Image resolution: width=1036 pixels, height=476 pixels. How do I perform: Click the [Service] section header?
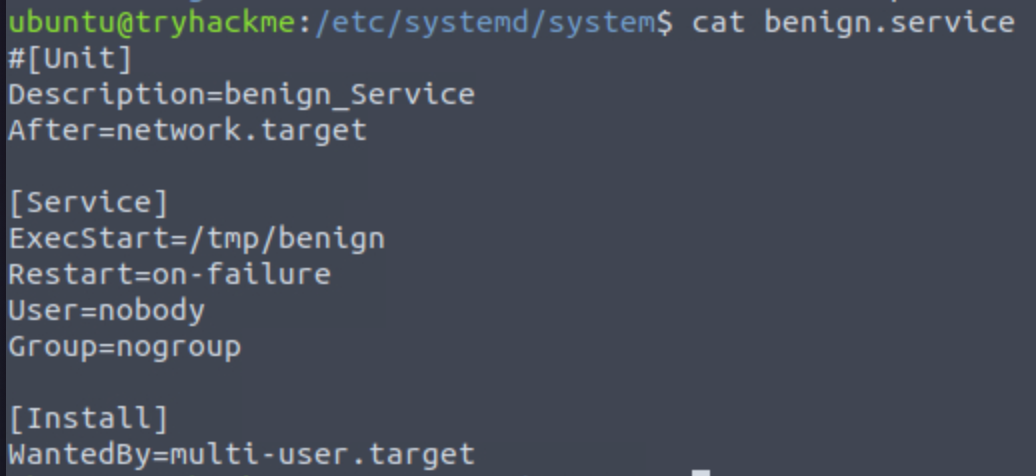pyautogui.click(x=89, y=202)
